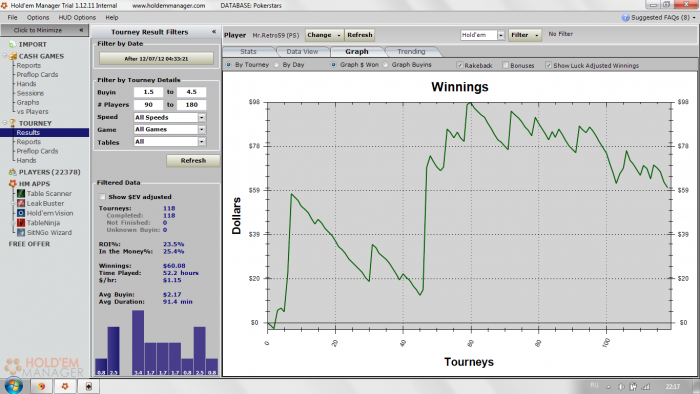
Task: Expand the Suggested FAQs dropdown arrow
Action: tap(694, 17)
